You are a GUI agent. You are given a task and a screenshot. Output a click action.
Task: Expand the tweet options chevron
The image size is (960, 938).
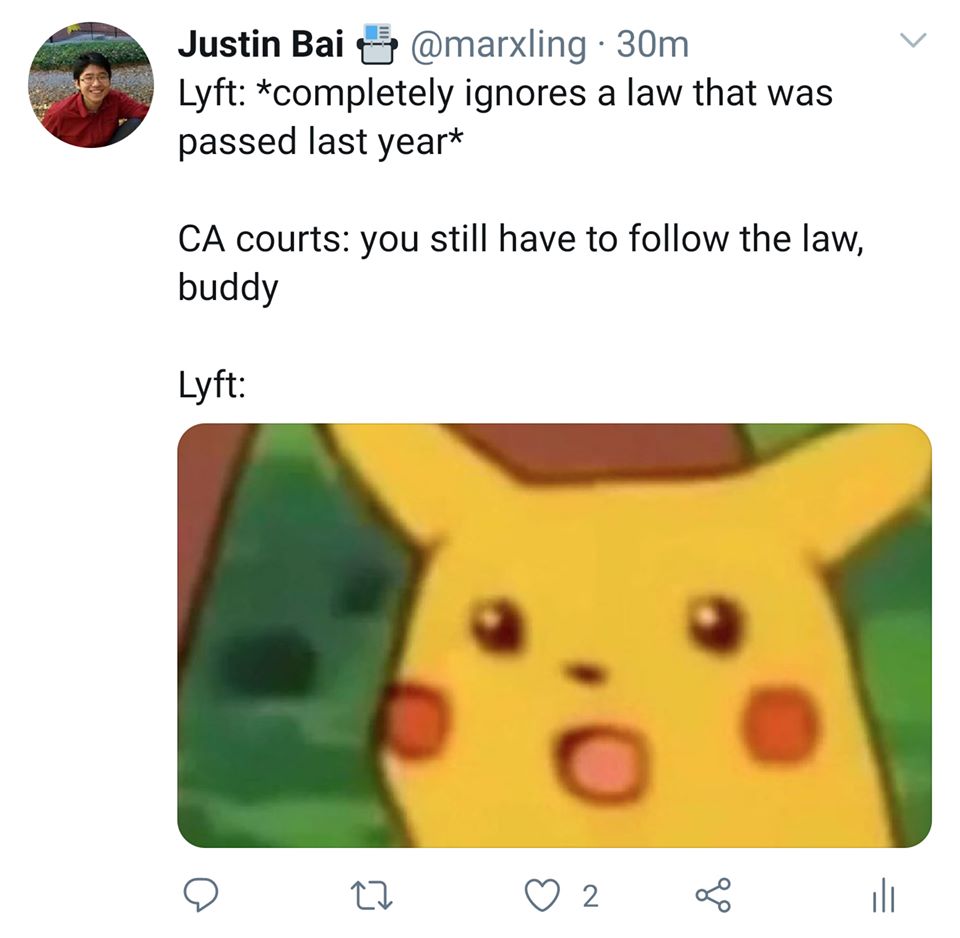[913, 40]
